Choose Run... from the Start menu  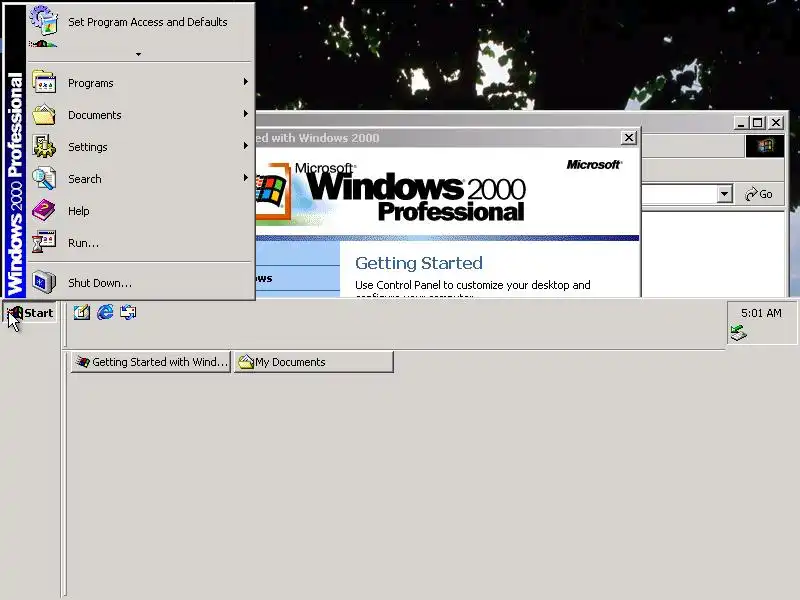point(140,243)
